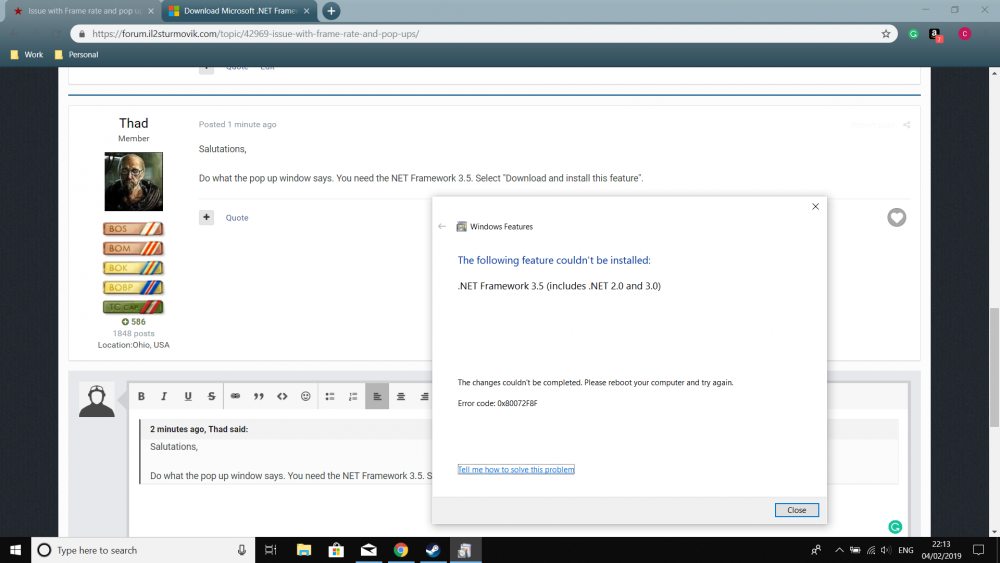Click the ENG language indicator
Screen dimensions: 1000x563
click(906, 550)
